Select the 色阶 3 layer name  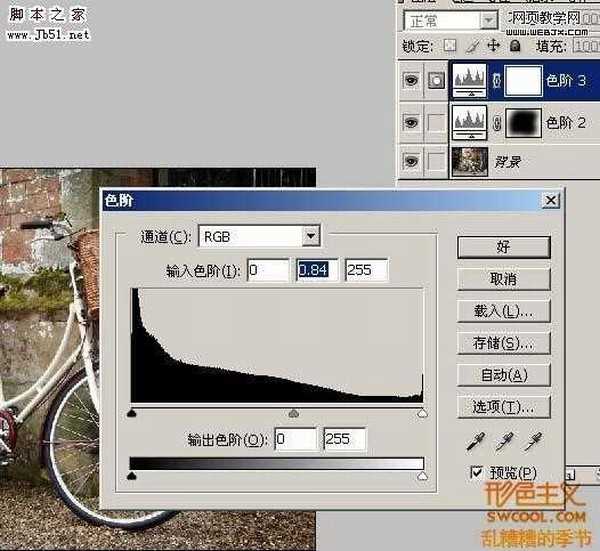(x=566, y=81)
